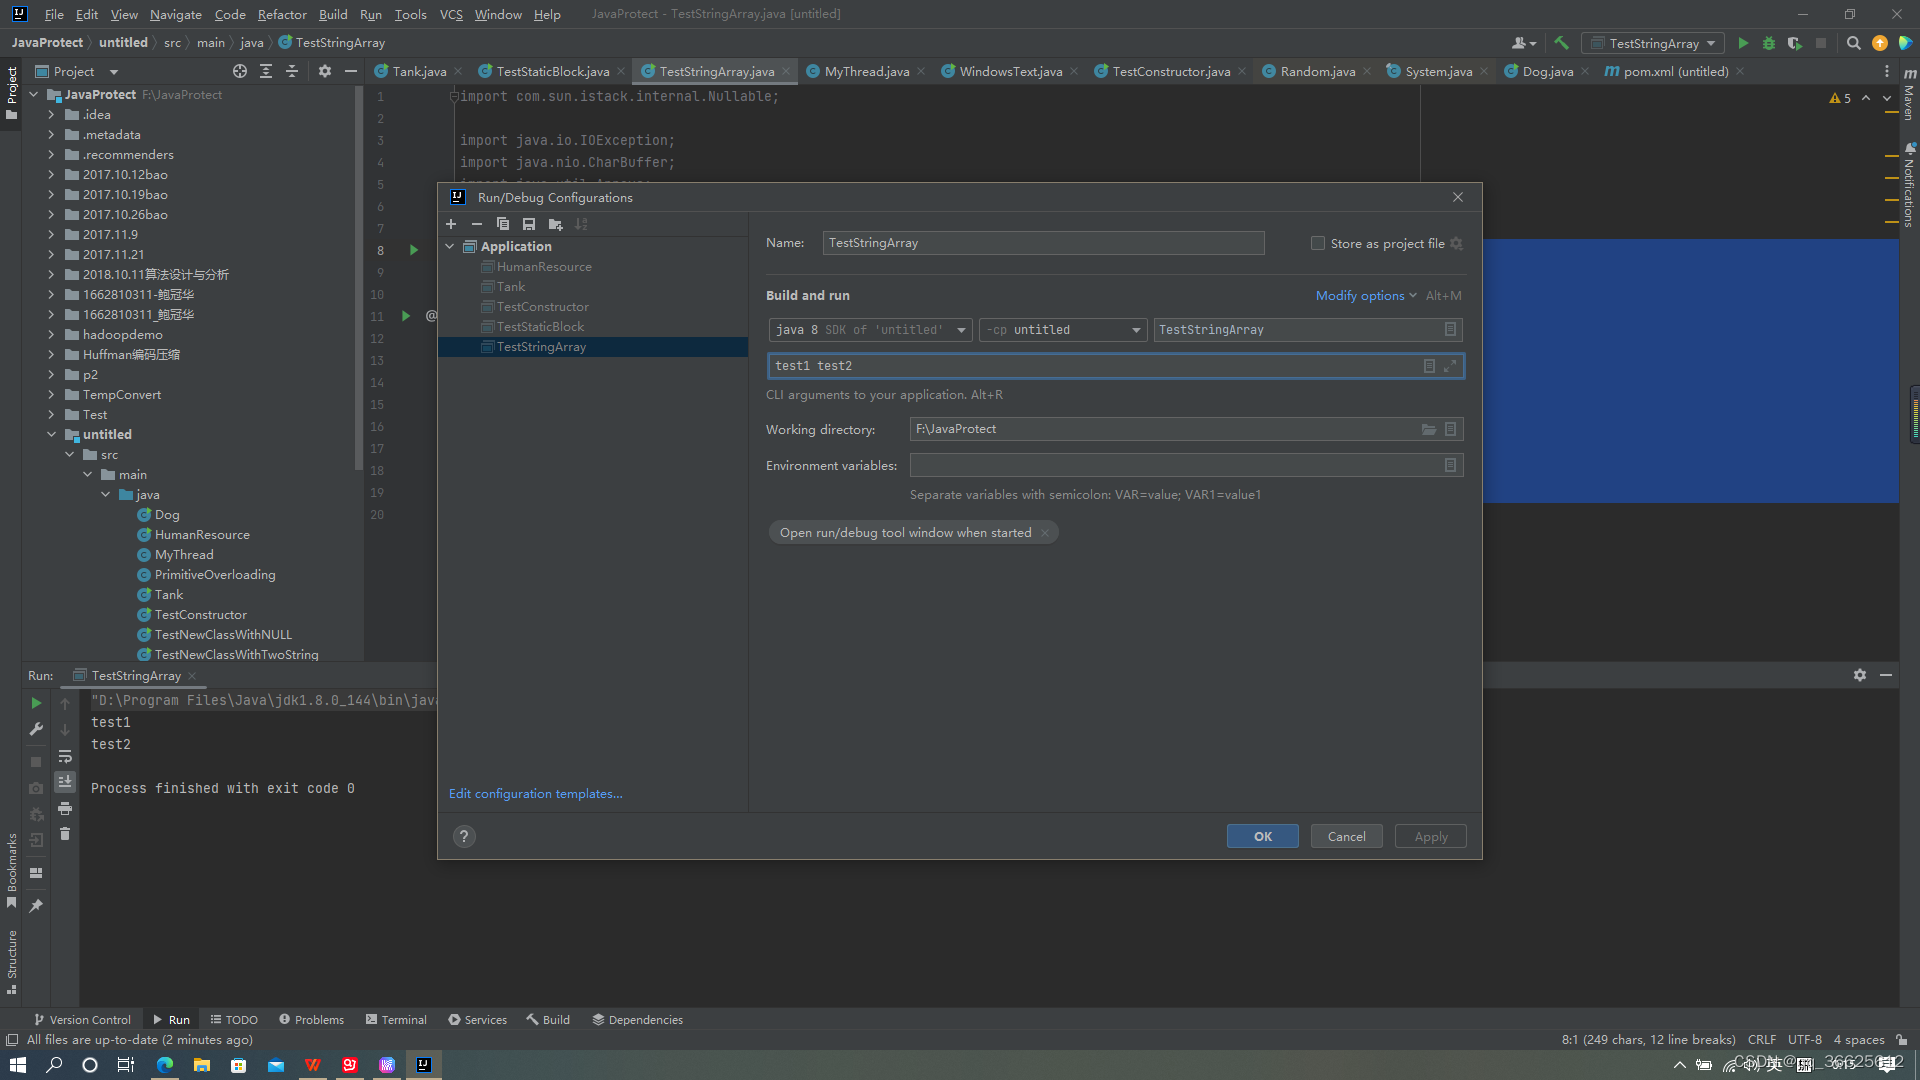The width and height of the screenshot is (1920, 1080).
Task: Click Cancel button in dialog
Action: [1347, 836]
